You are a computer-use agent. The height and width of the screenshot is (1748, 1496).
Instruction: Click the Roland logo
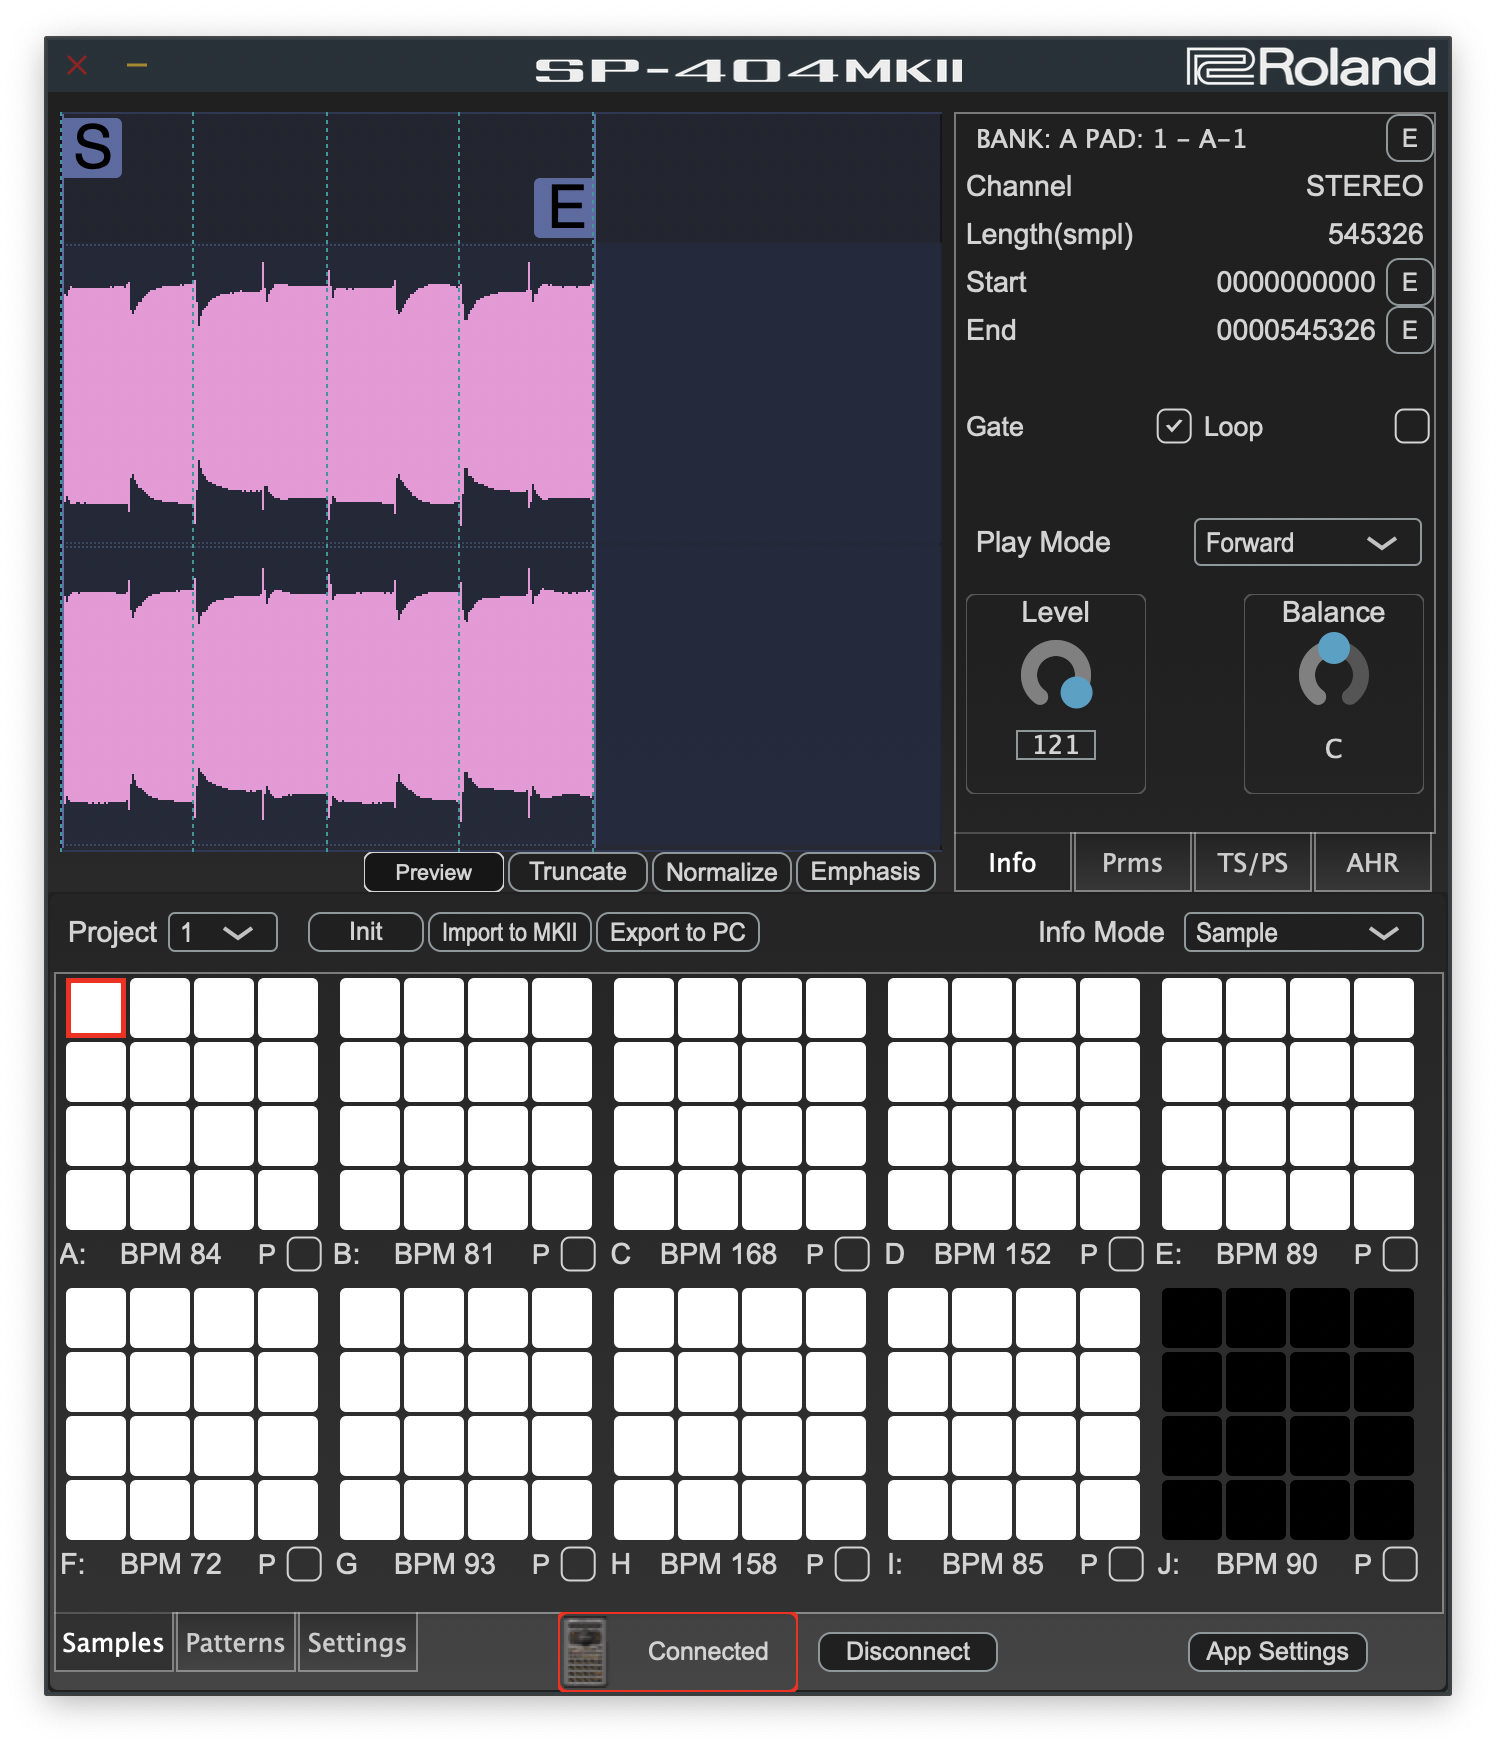[x=1311, y=67]
